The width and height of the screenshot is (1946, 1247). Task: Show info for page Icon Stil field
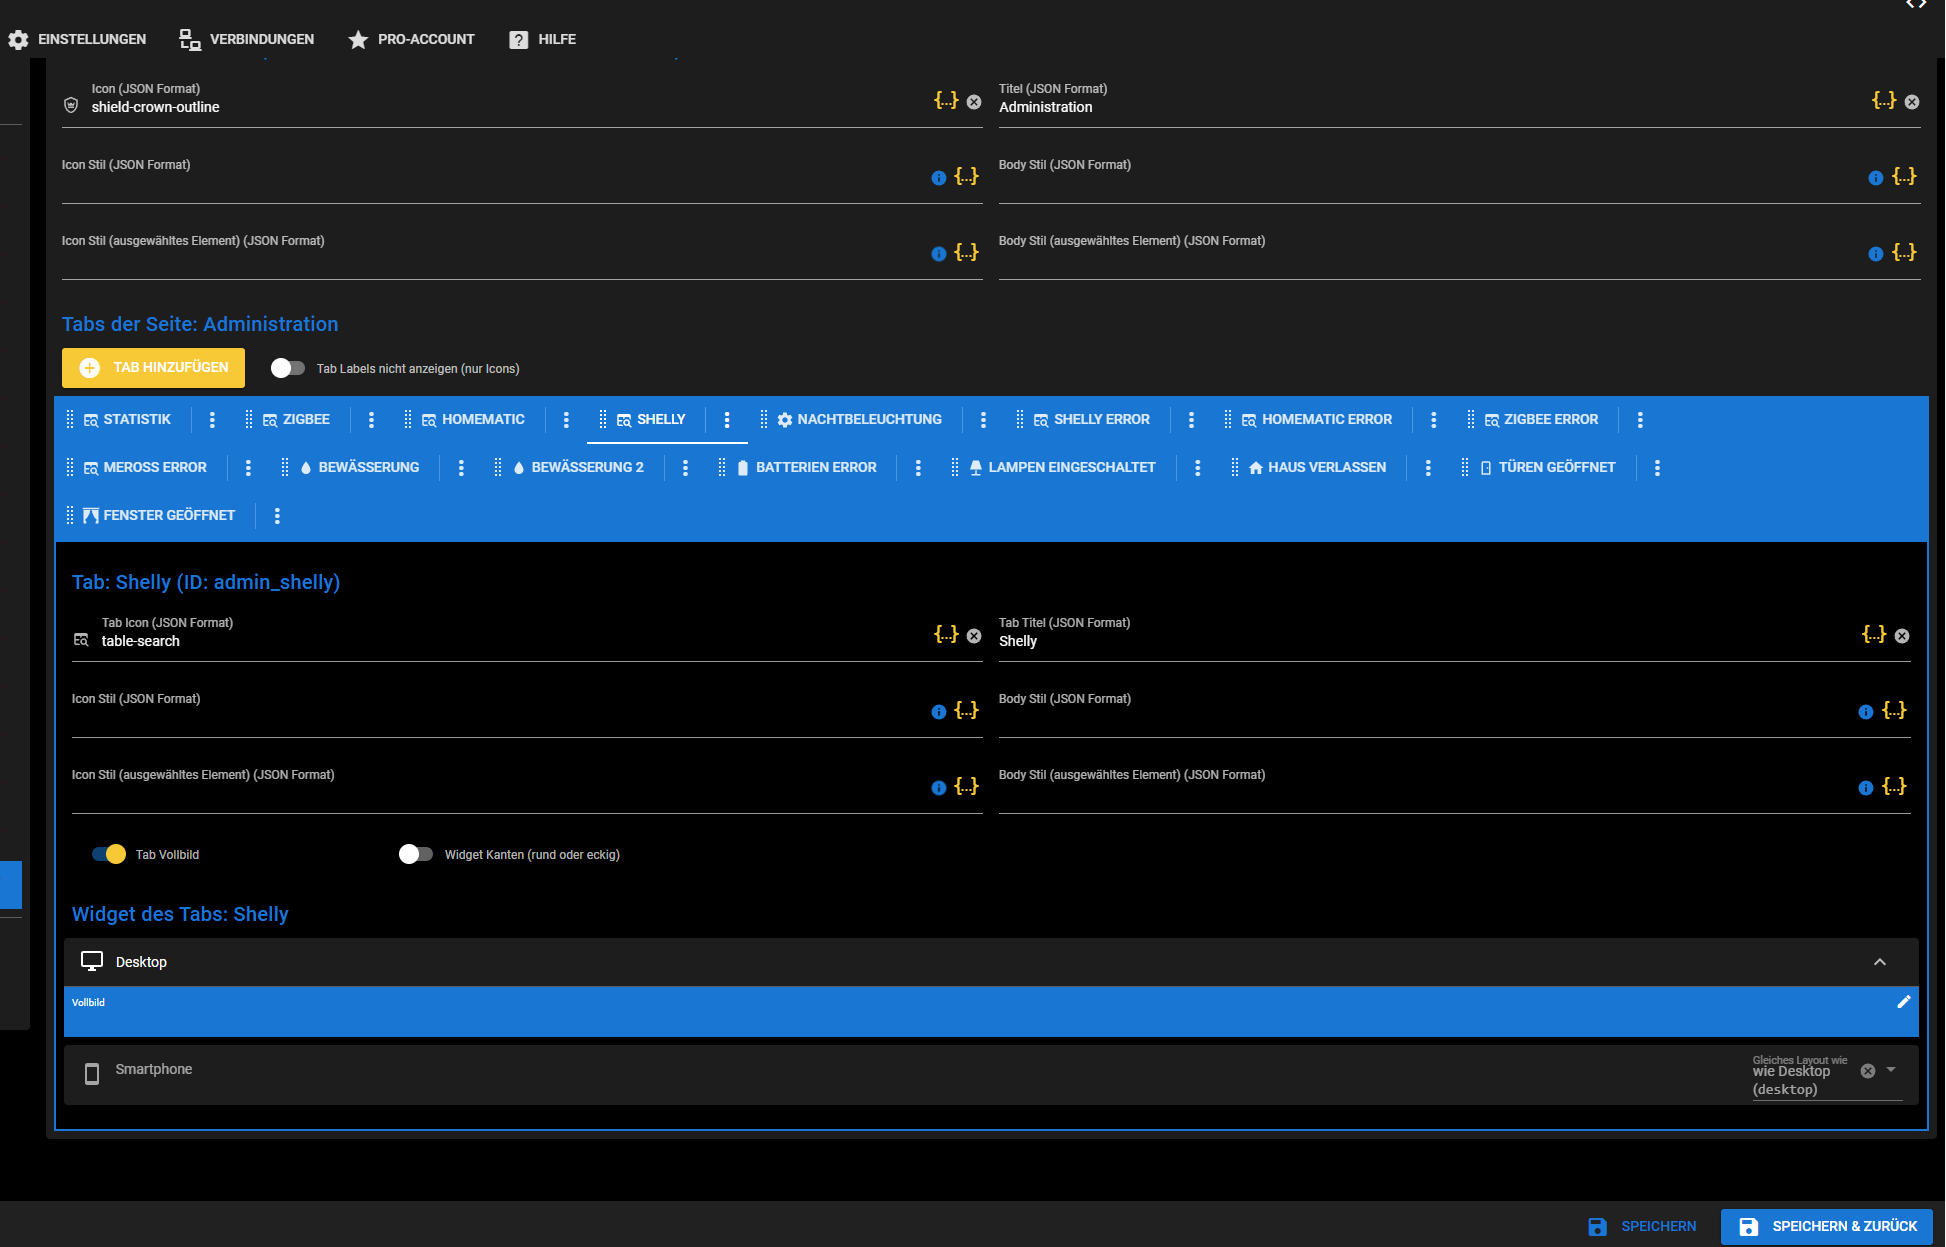(939, 178)
